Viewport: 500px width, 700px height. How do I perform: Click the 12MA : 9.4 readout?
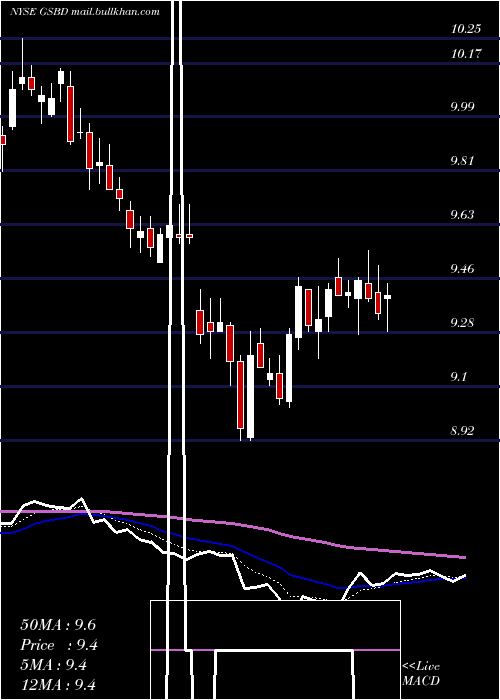(58, 685)
